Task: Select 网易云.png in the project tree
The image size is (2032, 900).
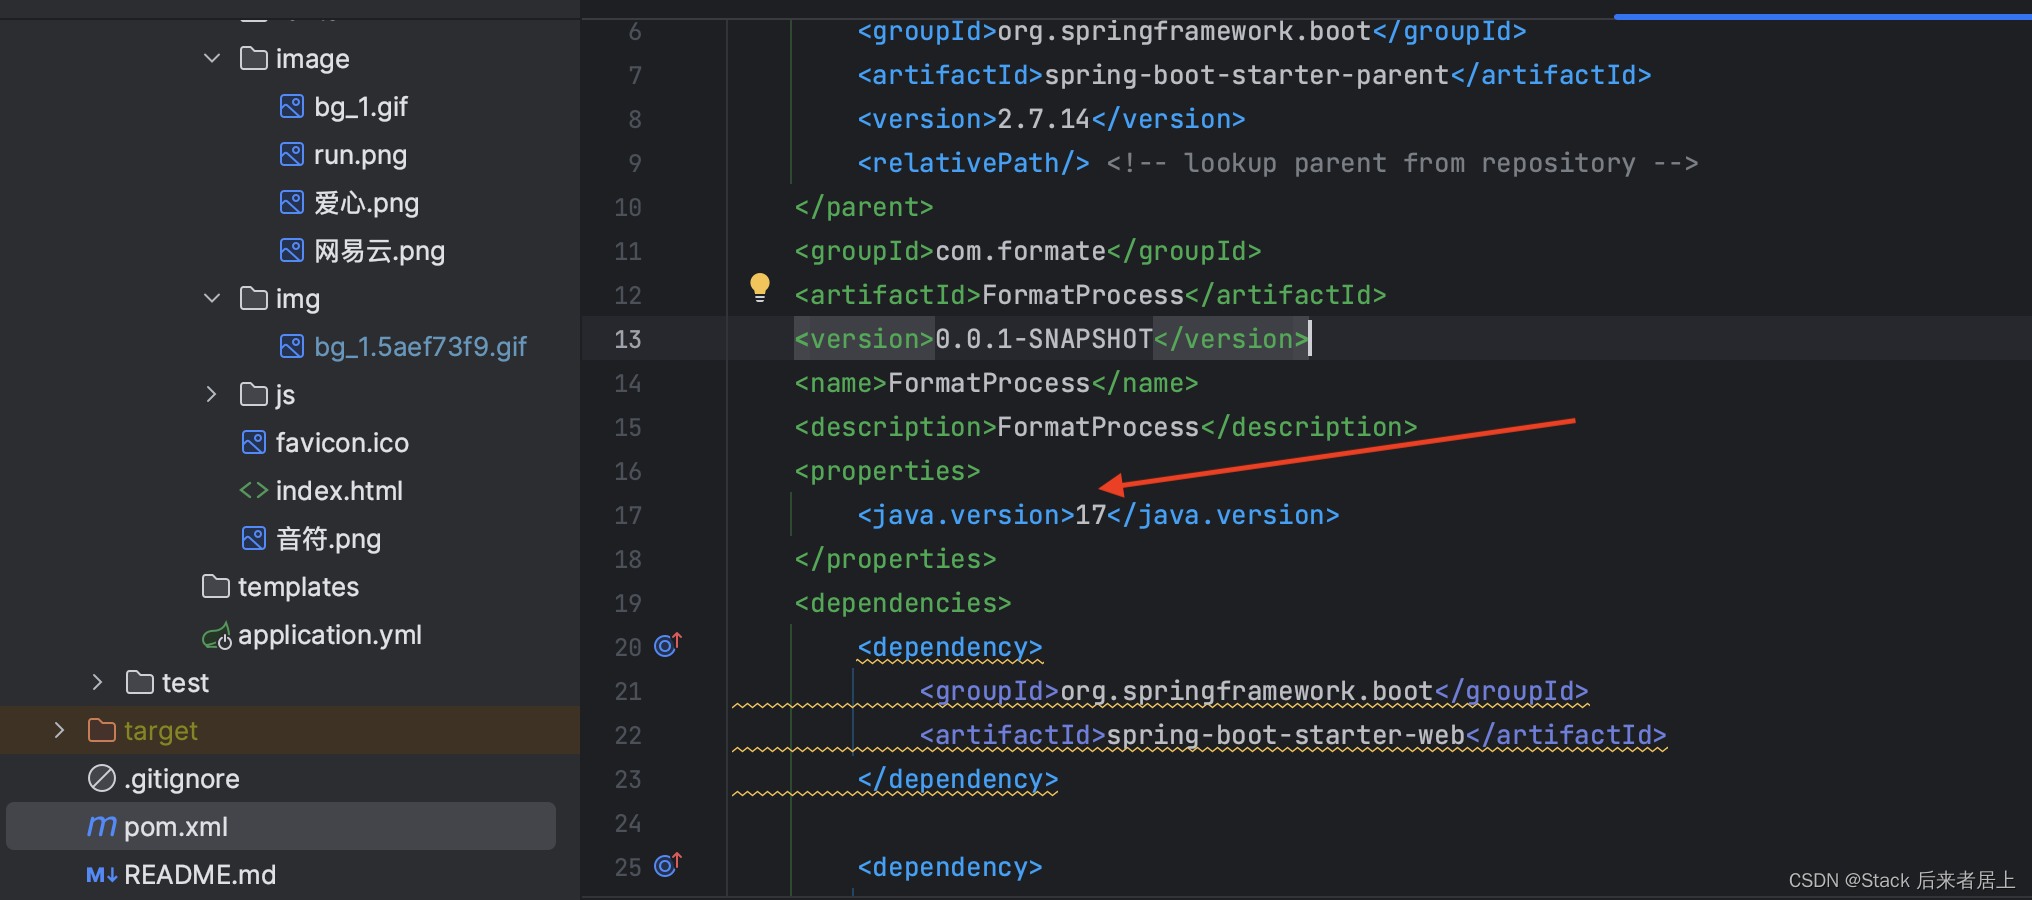Action: pyautogui.click(x=379, y=251)
